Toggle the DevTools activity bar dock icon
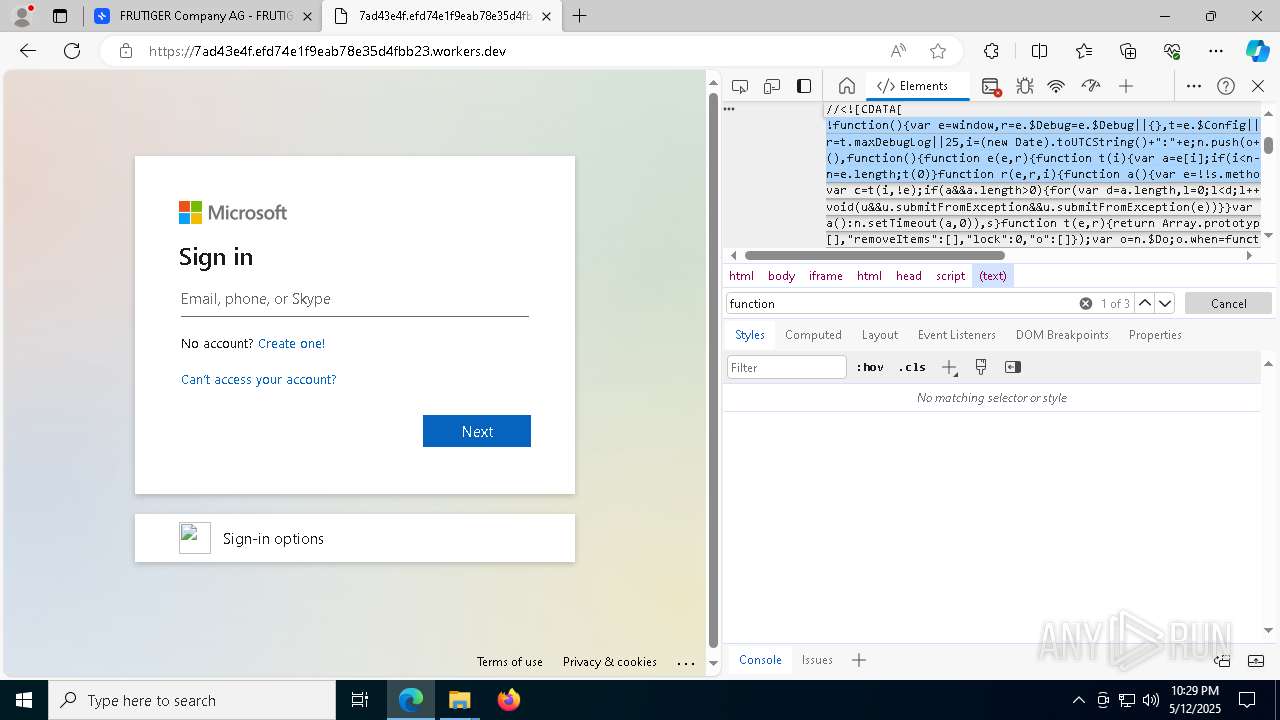The image size is (1280, 720). 804,86
